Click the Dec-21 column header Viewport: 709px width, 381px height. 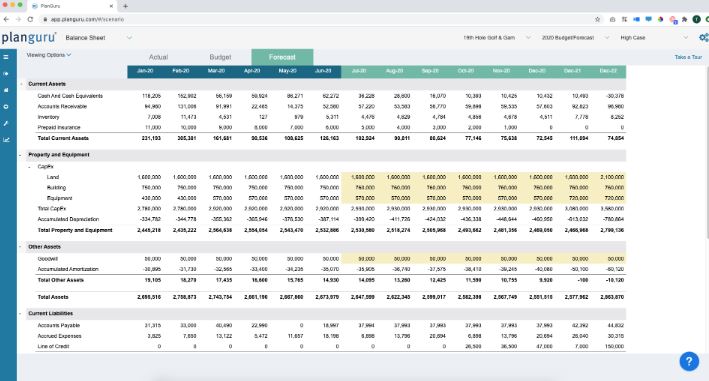572,71
